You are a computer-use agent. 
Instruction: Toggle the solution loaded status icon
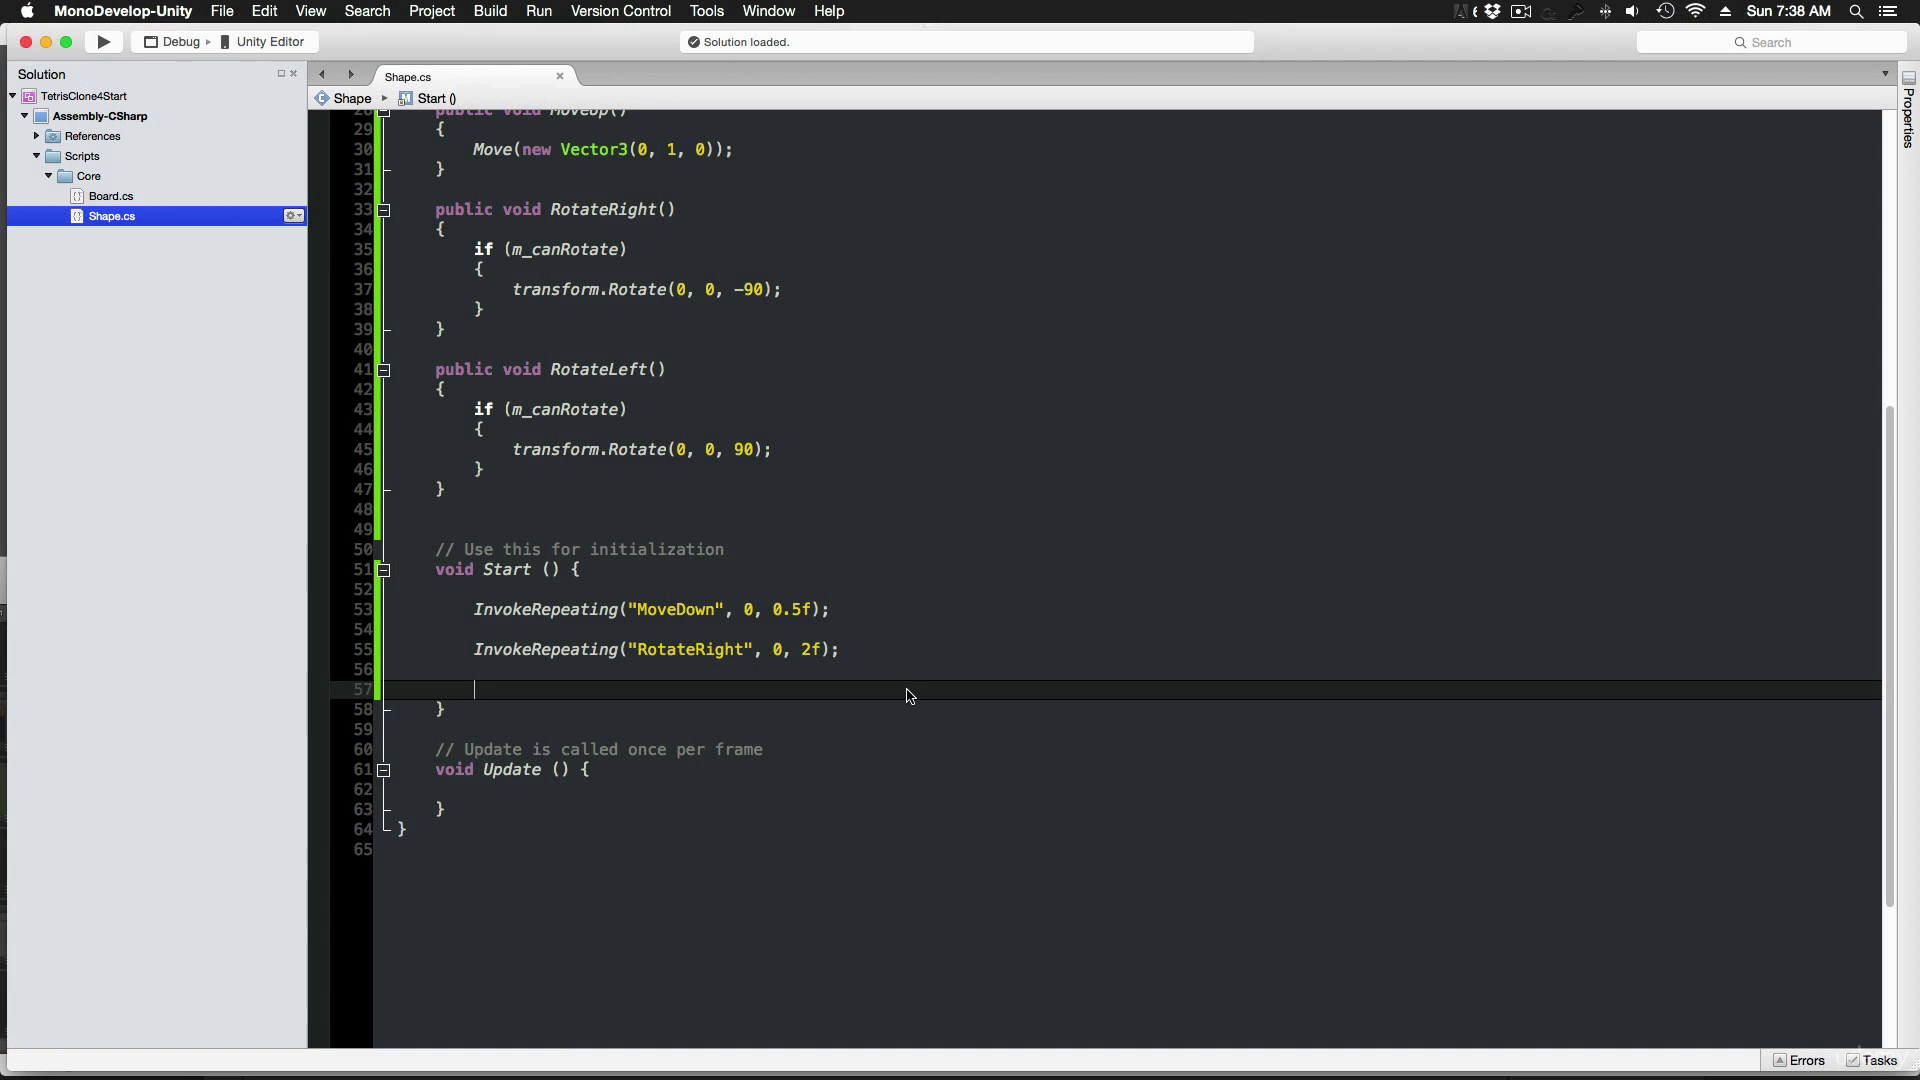(692, 41)
